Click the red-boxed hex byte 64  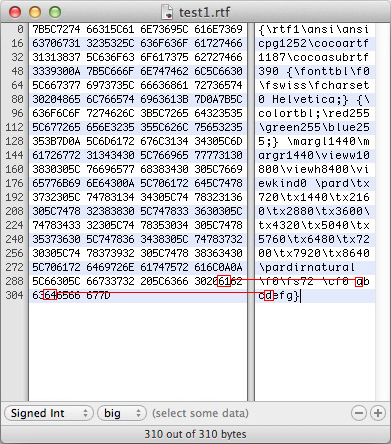[50, 295]
